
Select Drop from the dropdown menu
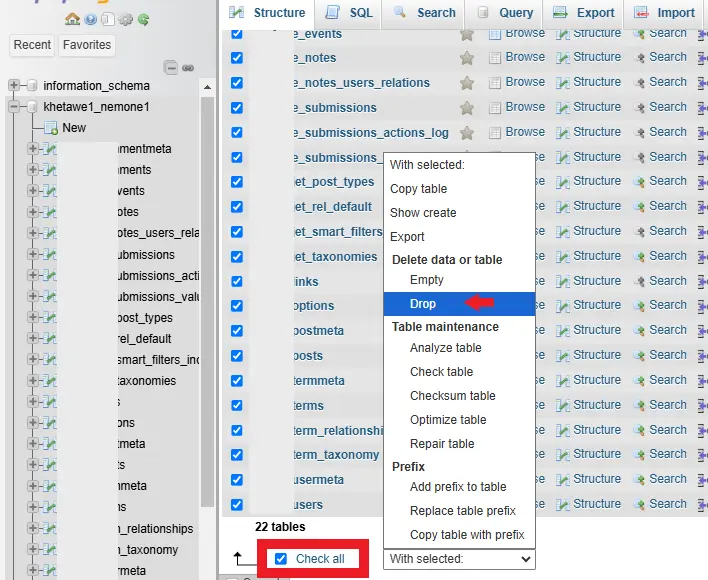point(459,304)
